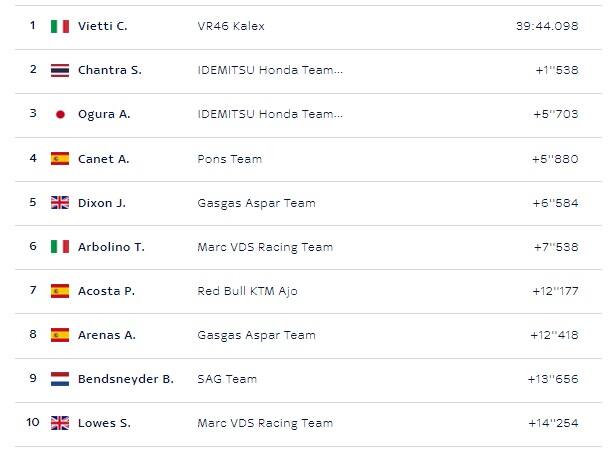
Task: Select the position 10 number
Action: point(33,423)
